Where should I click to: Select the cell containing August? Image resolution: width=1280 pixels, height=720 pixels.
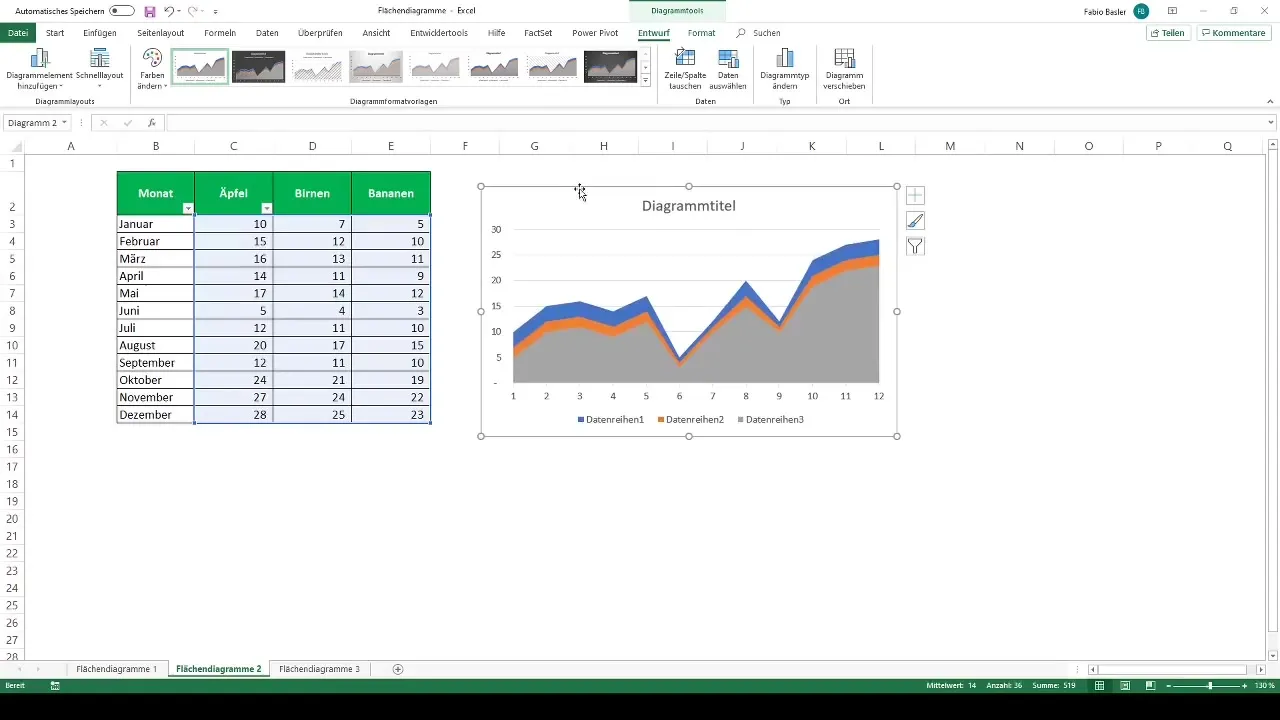point(156,345)
